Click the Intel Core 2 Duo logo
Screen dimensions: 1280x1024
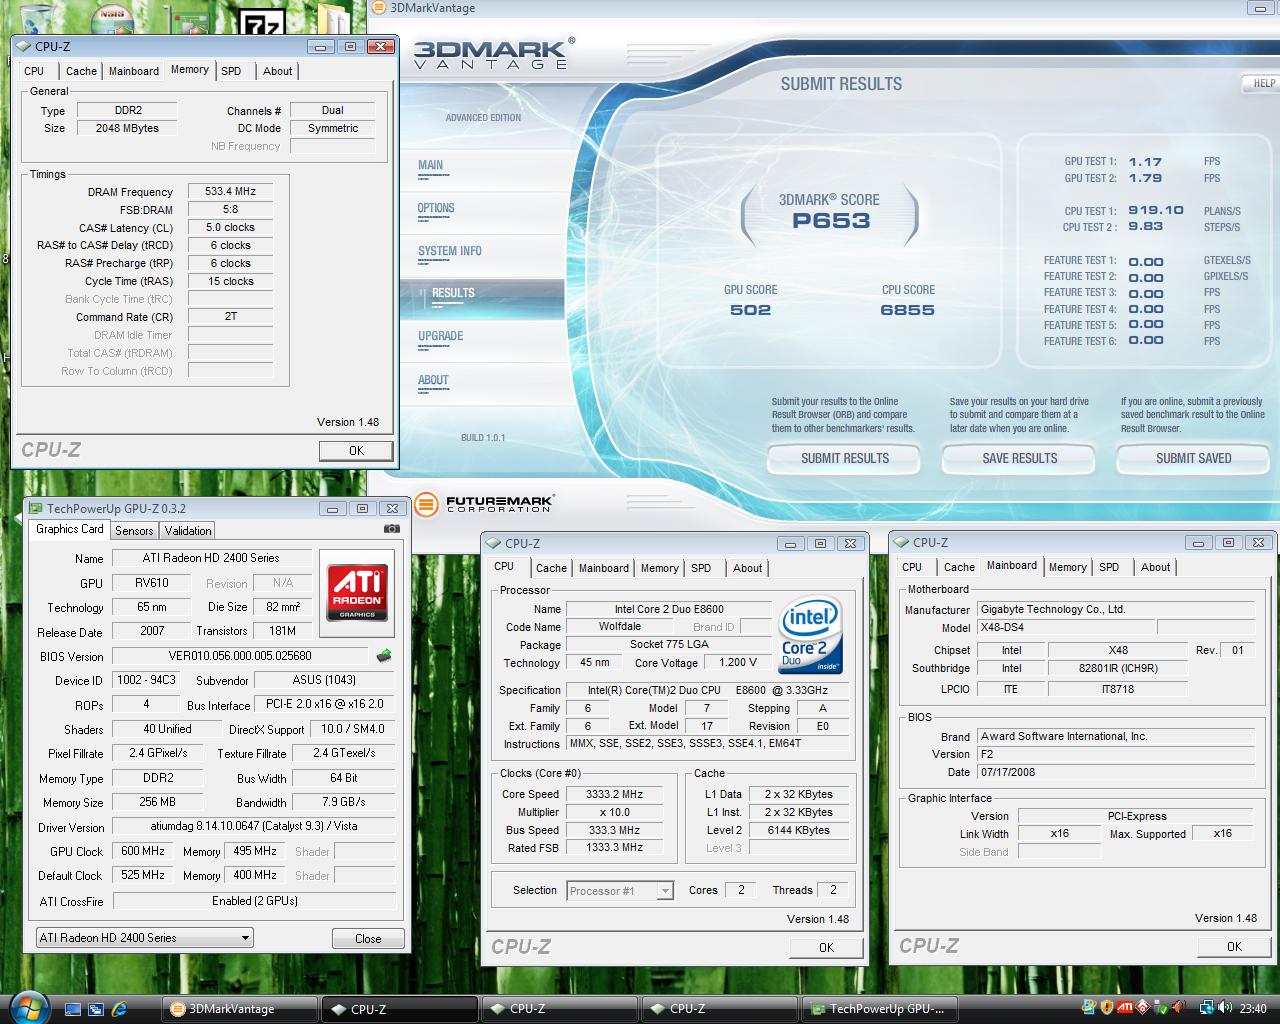tap(810, 637)
